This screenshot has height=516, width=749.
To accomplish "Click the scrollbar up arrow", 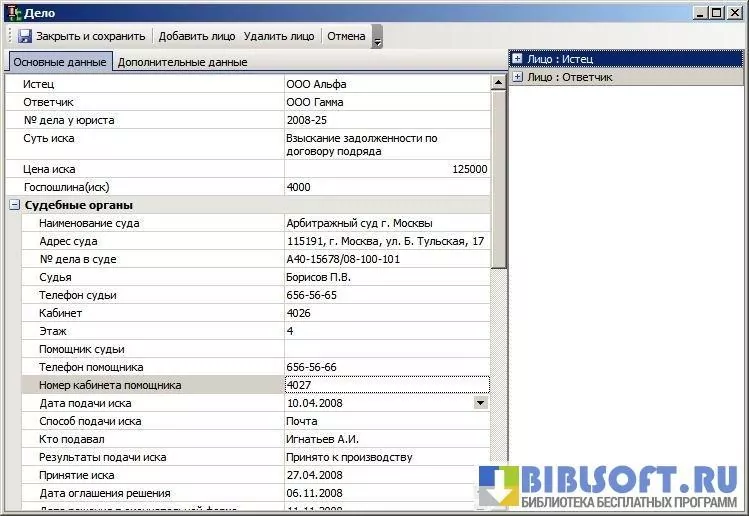I will 498,84.
